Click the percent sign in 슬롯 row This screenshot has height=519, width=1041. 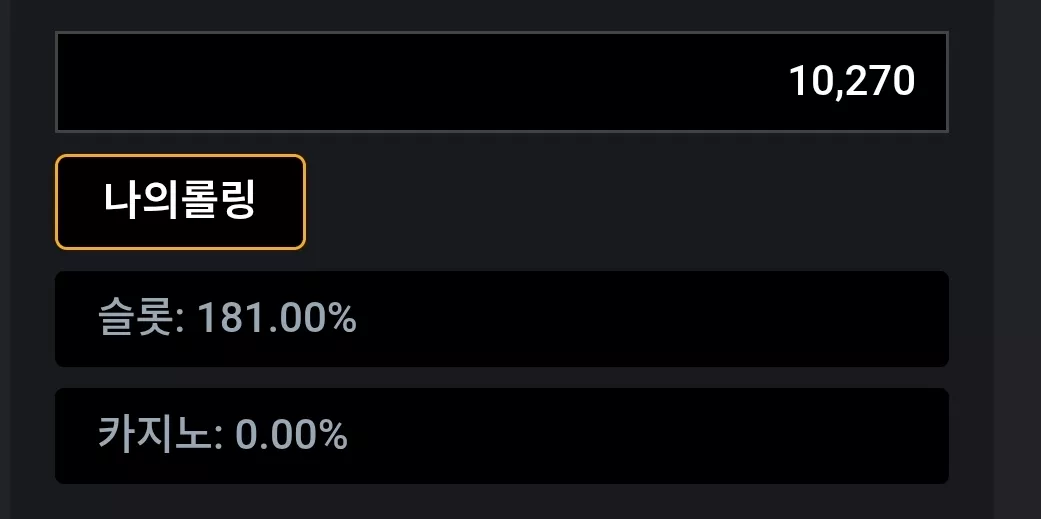coord(343,319)
